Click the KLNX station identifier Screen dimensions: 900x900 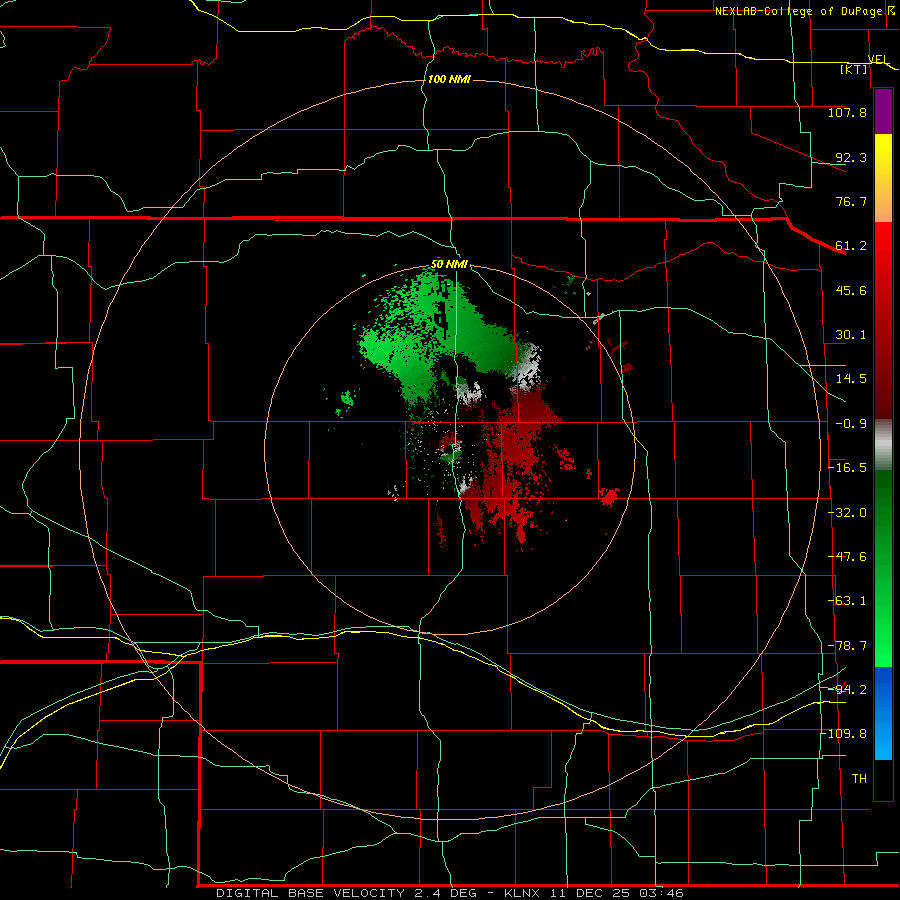522,893
